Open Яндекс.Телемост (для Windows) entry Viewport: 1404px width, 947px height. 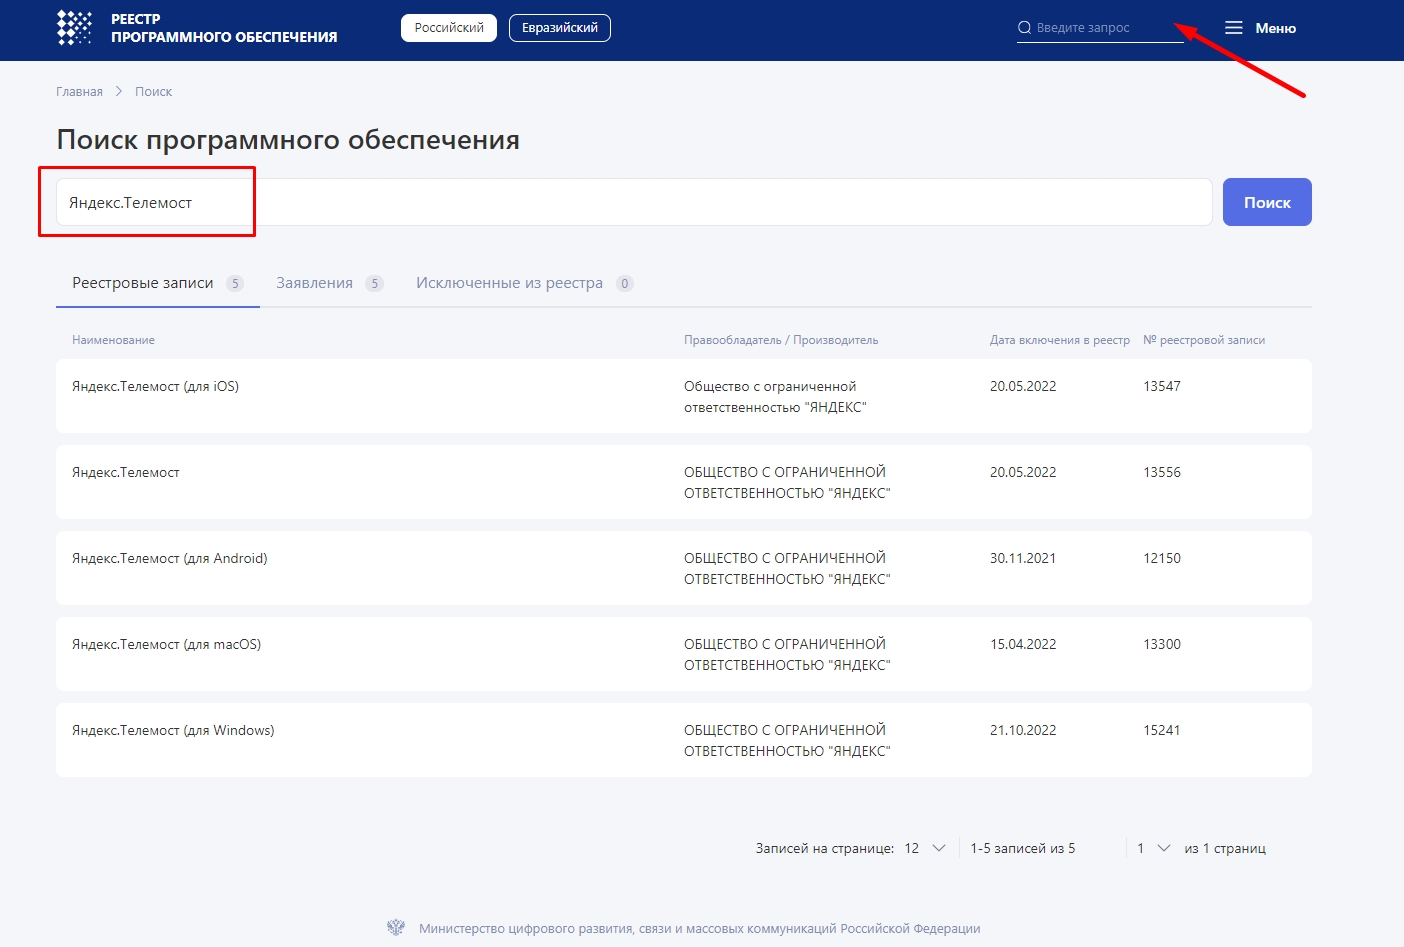click(x=173, y=730)
